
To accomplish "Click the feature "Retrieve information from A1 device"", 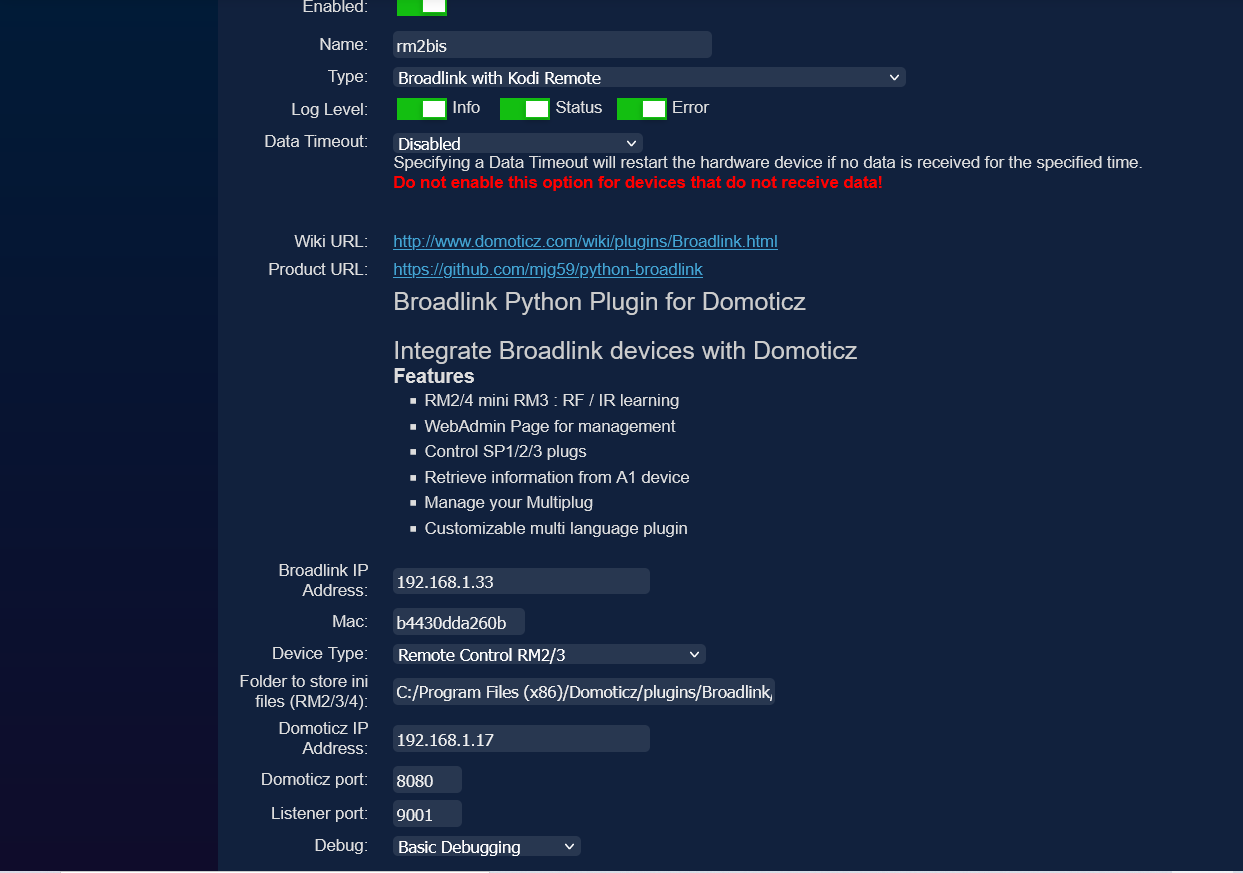I will coord(557,477).
